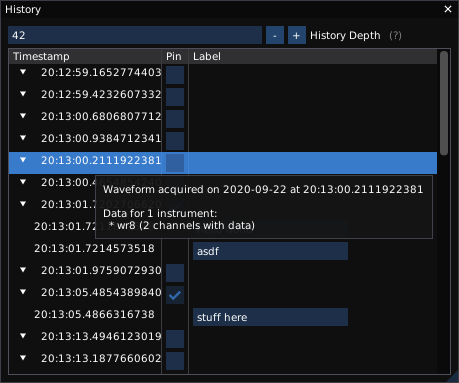Select marker timestamp 20:13:01.7214573518

tap(94, 248)
